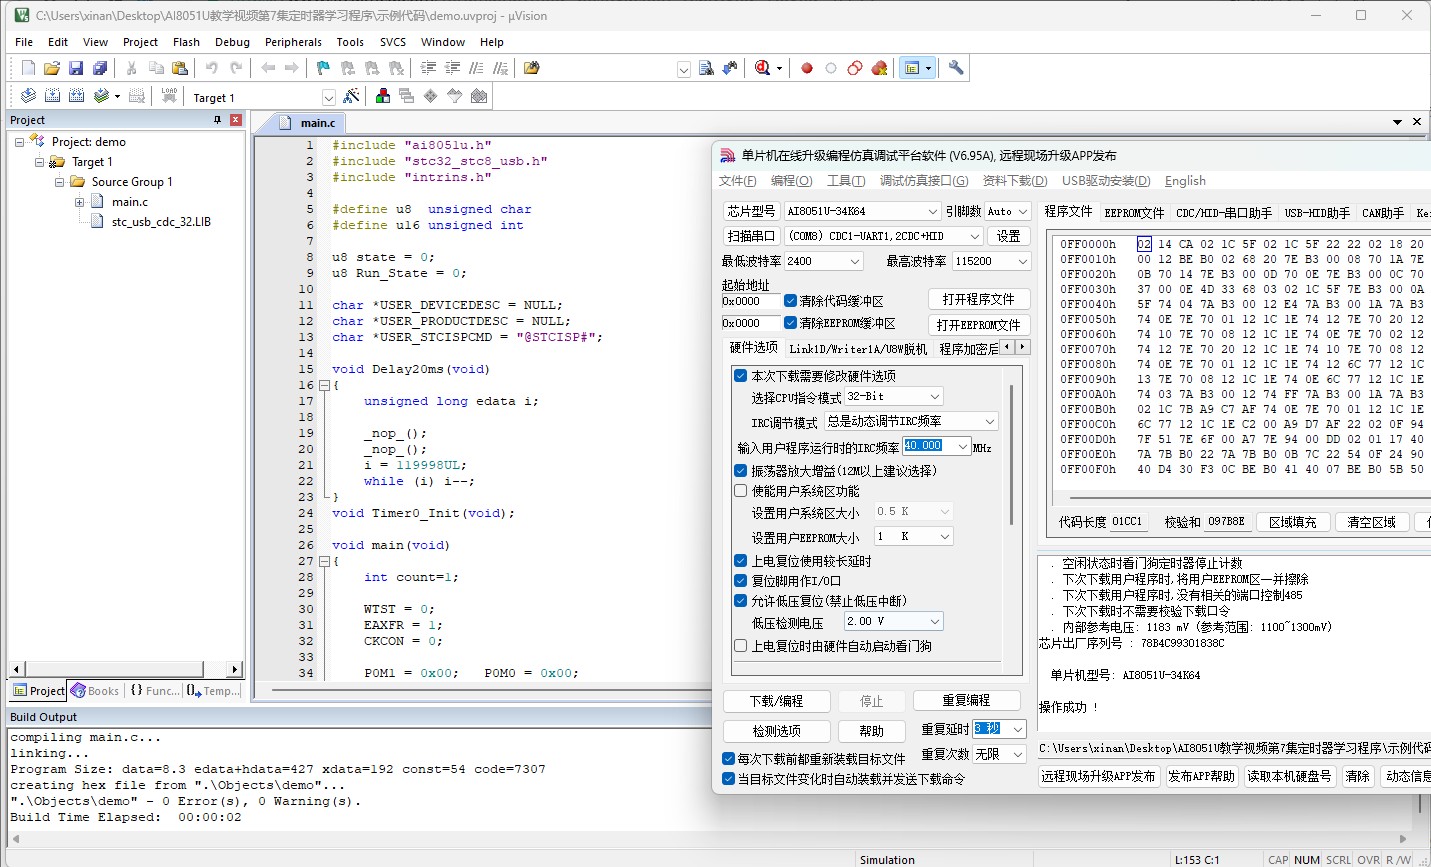The height and width of the screenshot is (867, 1431).
Task: Open Configuration with the wrench icon
Action: pyautogui.click(x=956, y=68)
